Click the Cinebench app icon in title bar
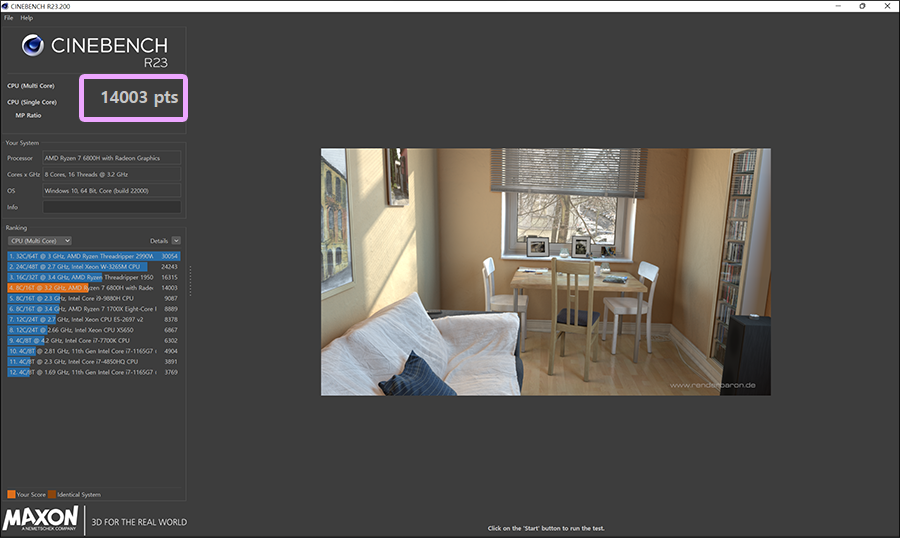 pyautogui.click(x=5, y=6)
